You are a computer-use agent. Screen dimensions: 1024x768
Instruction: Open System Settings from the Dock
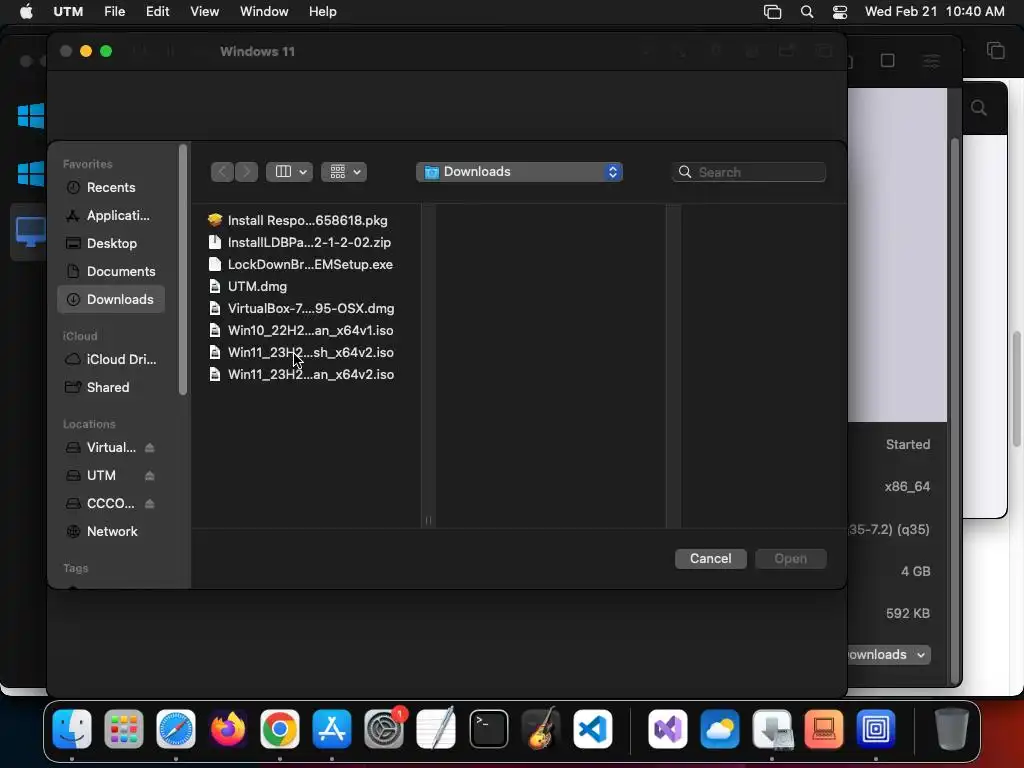coord(384,729)
